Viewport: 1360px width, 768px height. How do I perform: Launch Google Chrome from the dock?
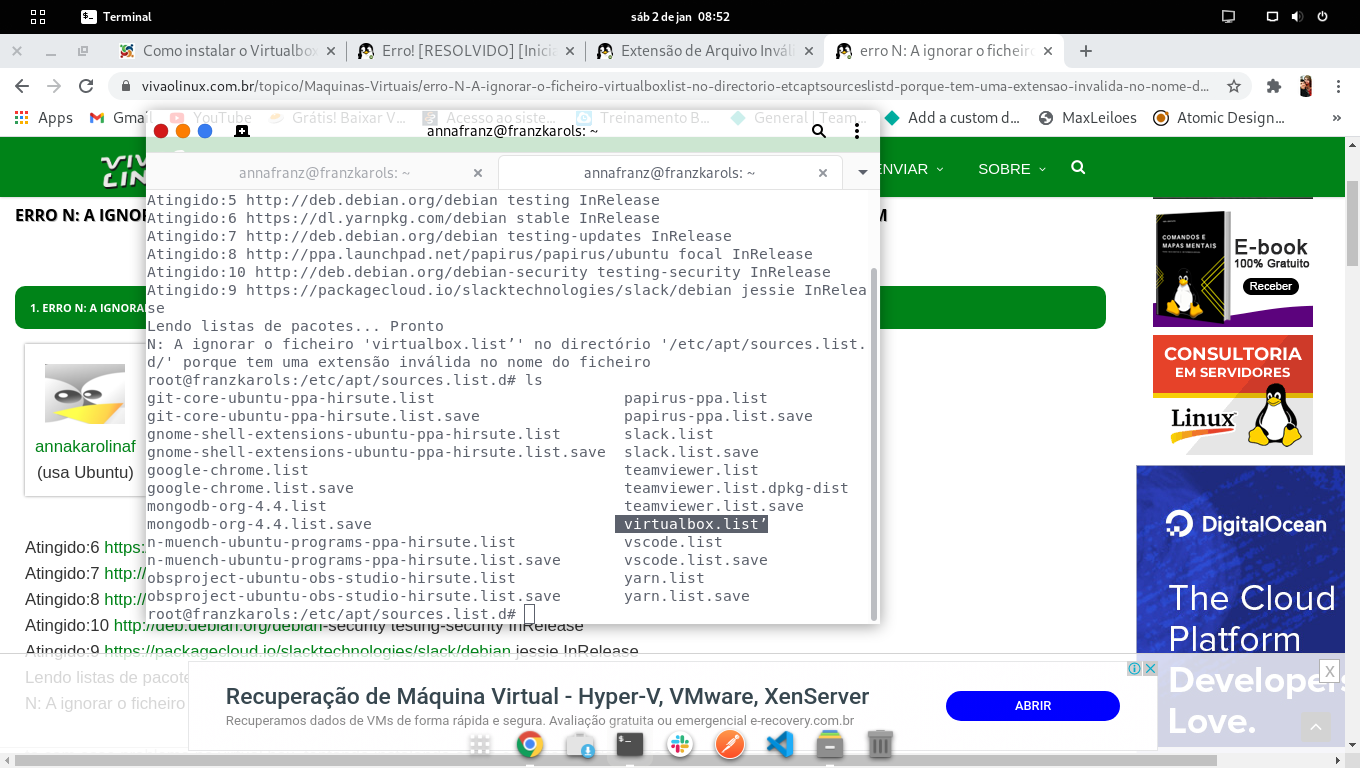pyautogui.click(x=530, y=744)
